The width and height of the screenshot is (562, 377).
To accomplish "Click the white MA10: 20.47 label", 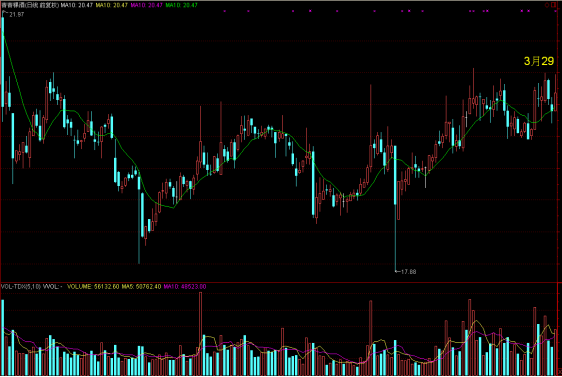I will (76, 5).
